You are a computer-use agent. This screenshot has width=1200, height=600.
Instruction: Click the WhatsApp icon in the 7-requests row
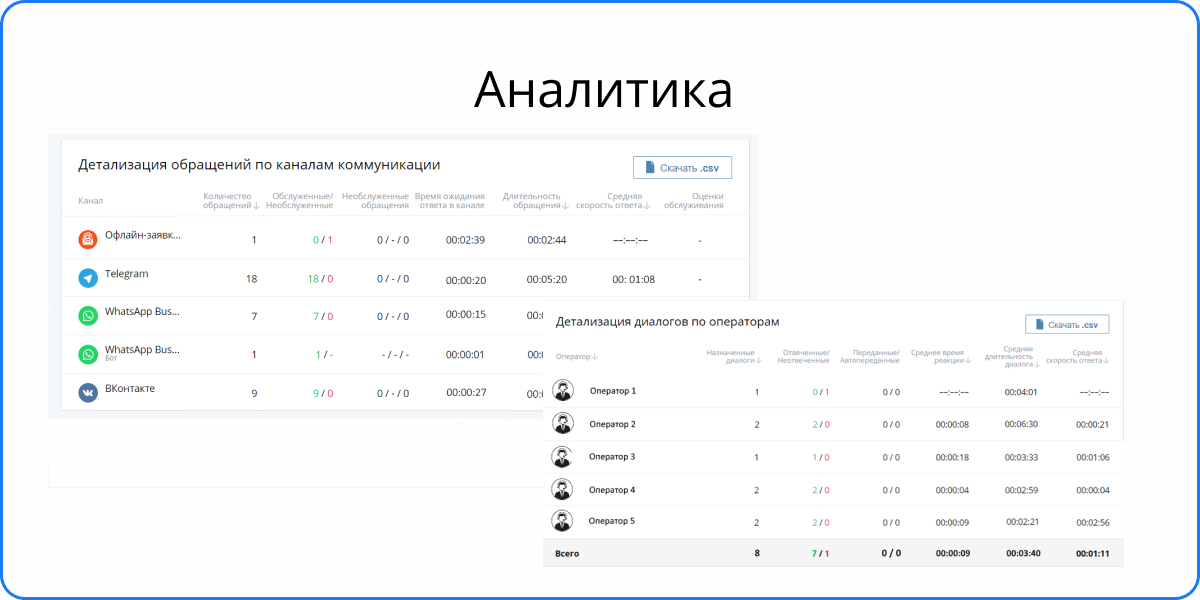click(x=88, y=316)
